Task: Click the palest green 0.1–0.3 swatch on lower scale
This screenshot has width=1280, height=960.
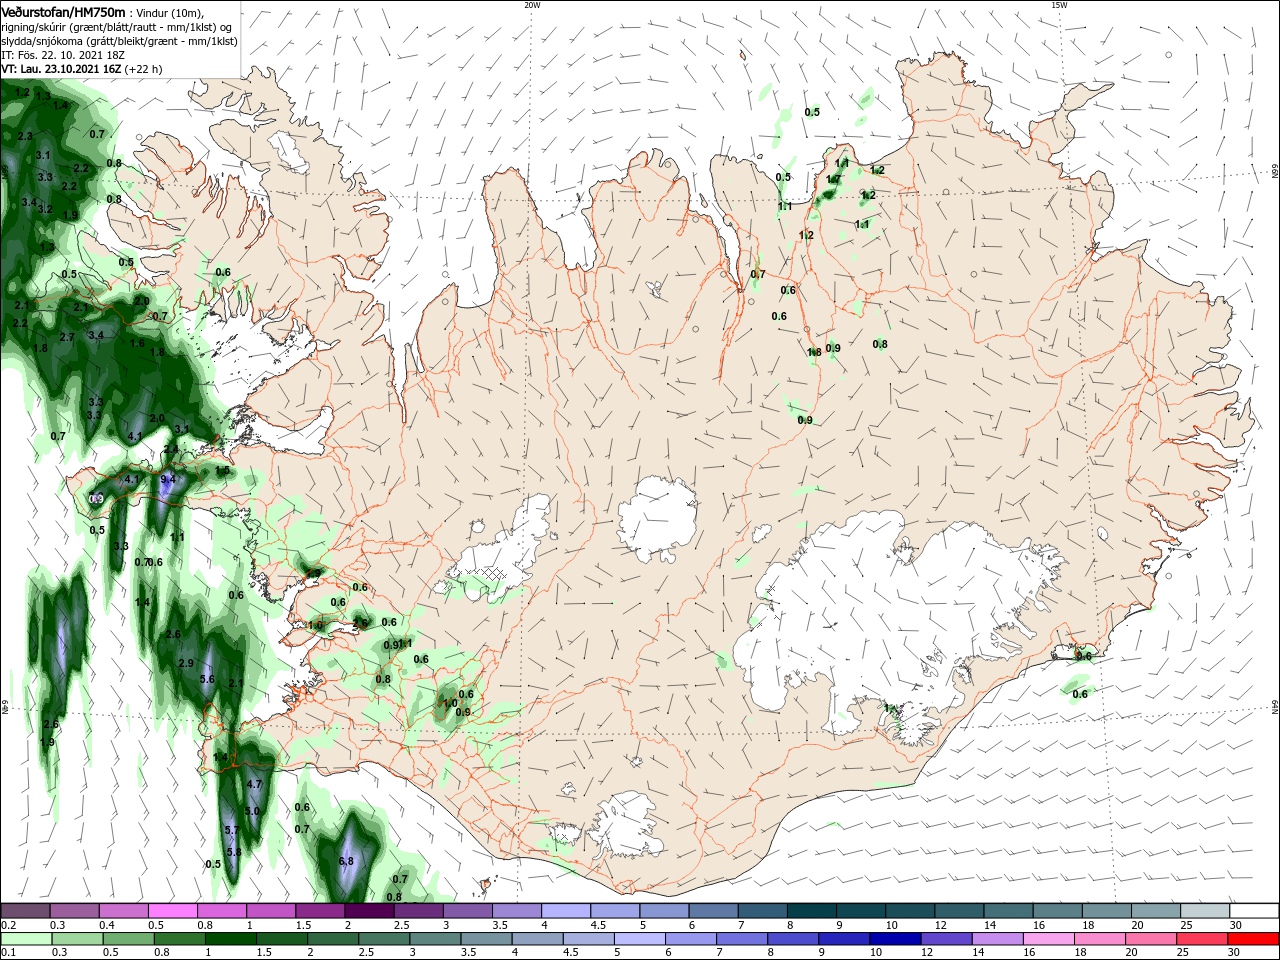Action: 25,939
